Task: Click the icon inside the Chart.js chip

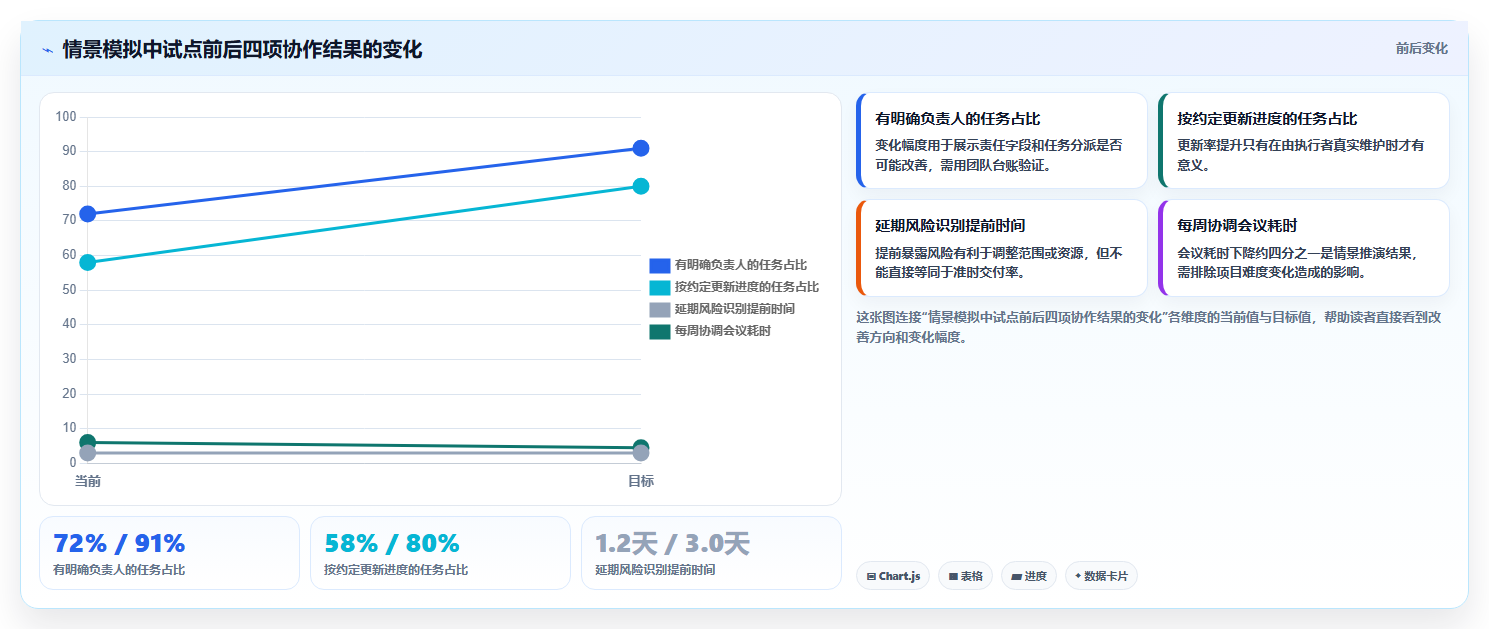Action: 871,576
